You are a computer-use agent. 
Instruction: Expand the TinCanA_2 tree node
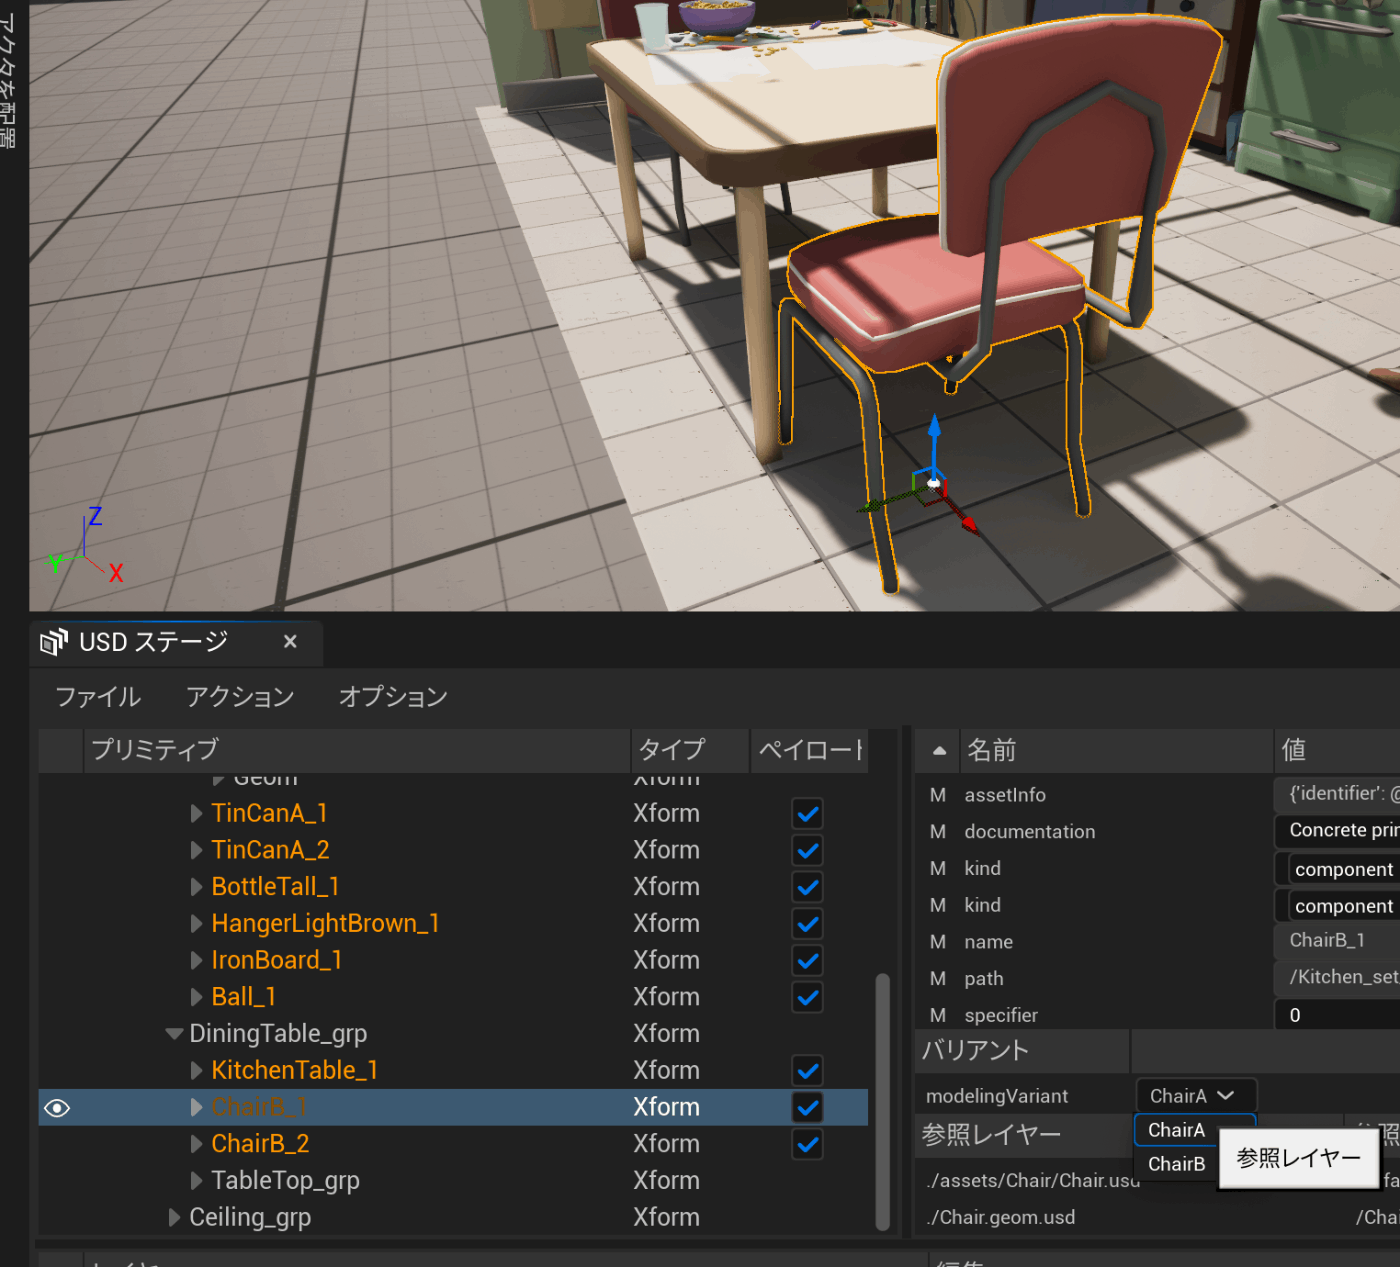click(197, 851)
